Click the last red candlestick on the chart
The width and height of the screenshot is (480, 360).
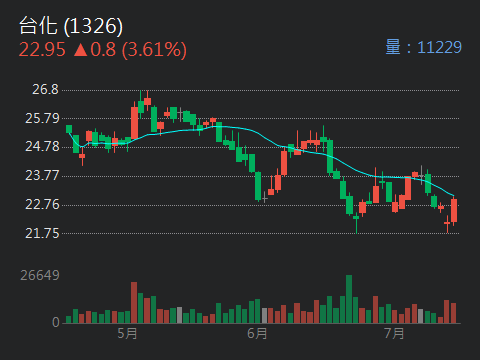pyautogui.click(x=454, y=210)
